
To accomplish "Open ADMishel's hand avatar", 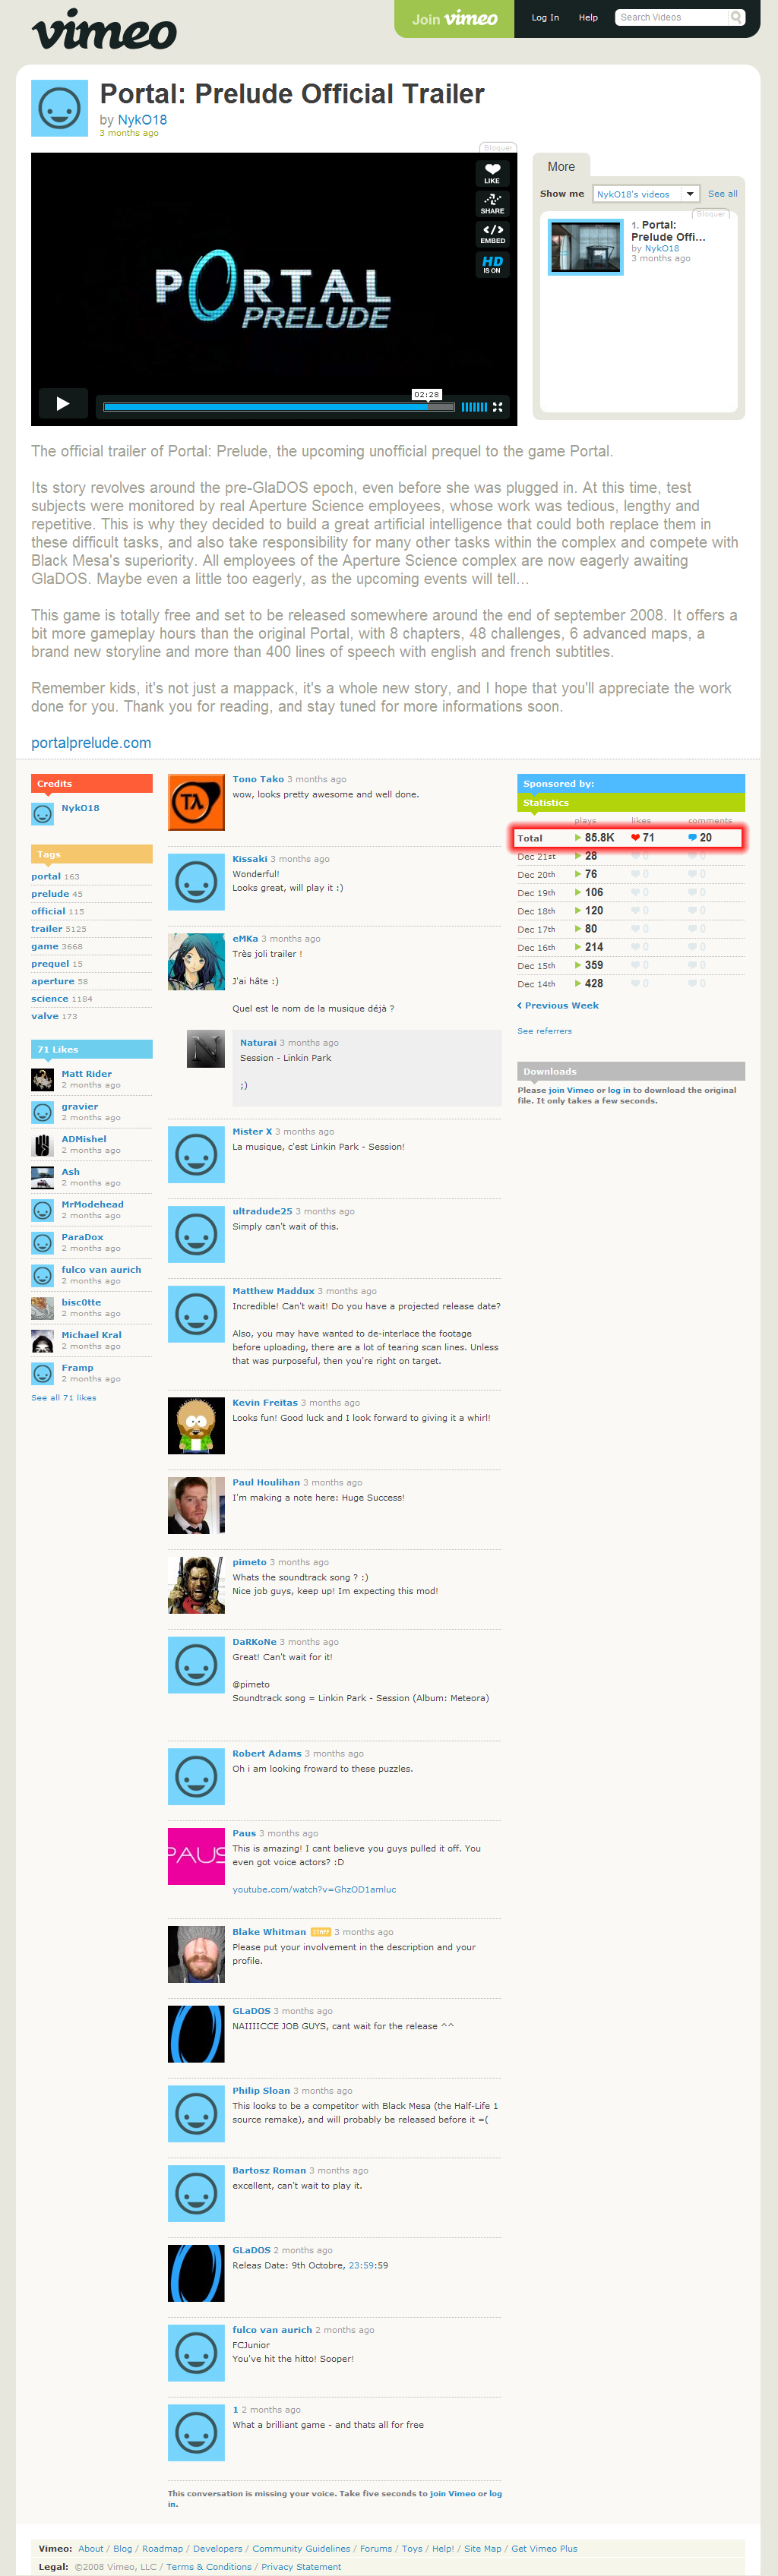I will pyautogui.click(x=42, y=1145).
